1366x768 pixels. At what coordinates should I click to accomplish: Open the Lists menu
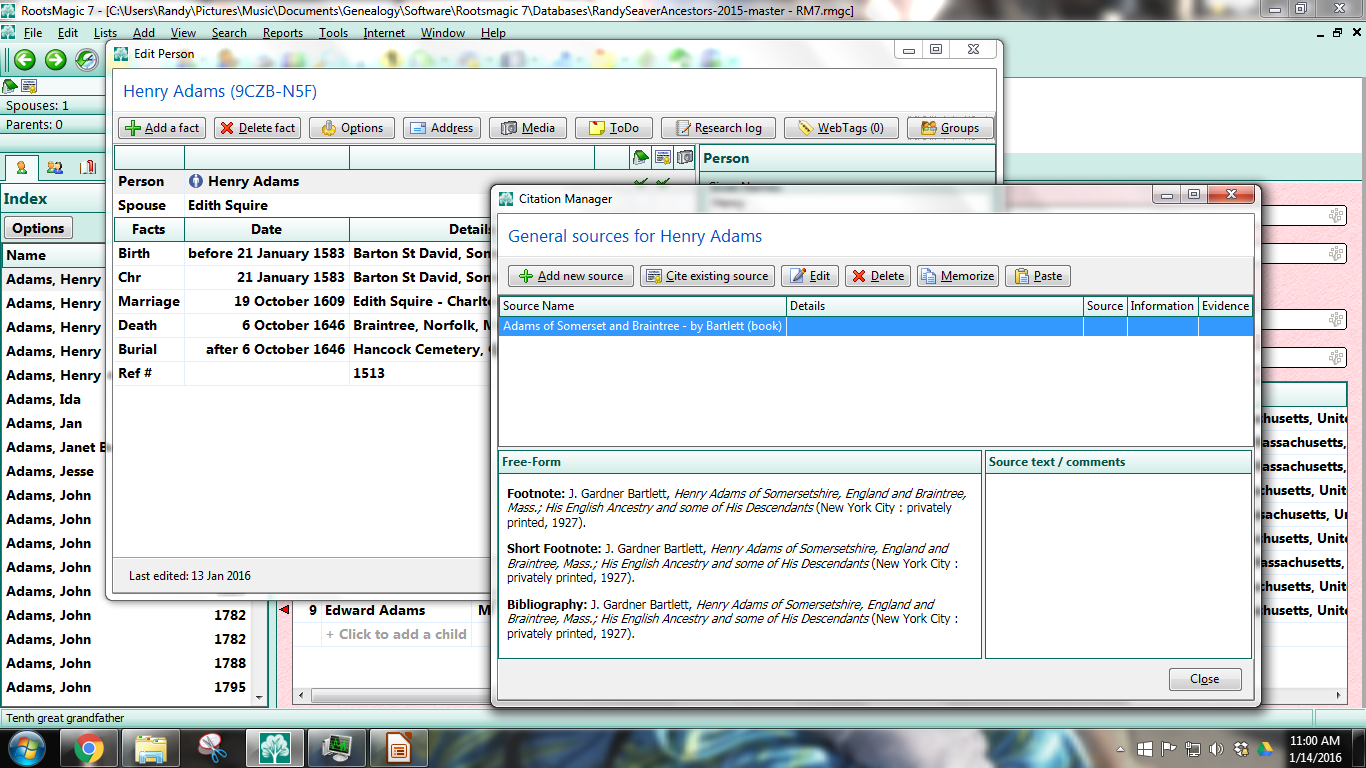click(x=105, y=33)
